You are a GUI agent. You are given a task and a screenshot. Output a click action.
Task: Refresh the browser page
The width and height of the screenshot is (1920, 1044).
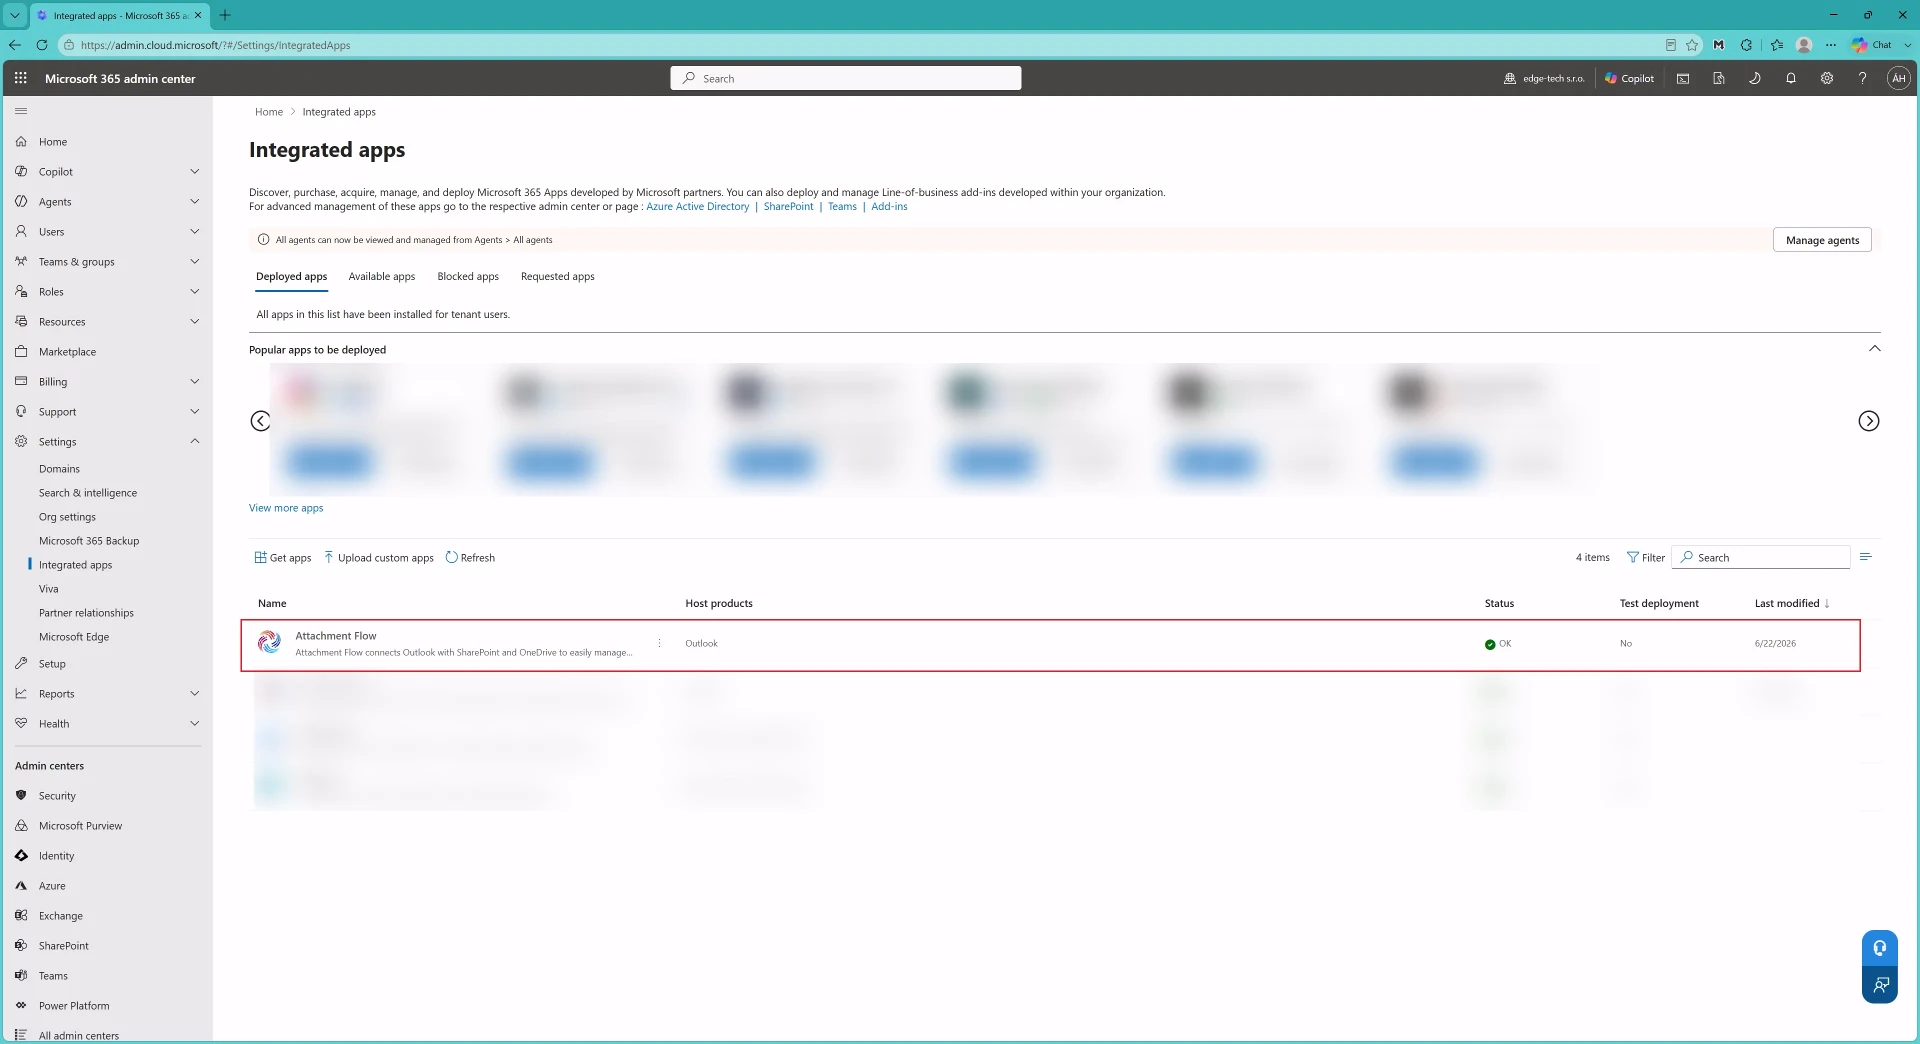42,45
